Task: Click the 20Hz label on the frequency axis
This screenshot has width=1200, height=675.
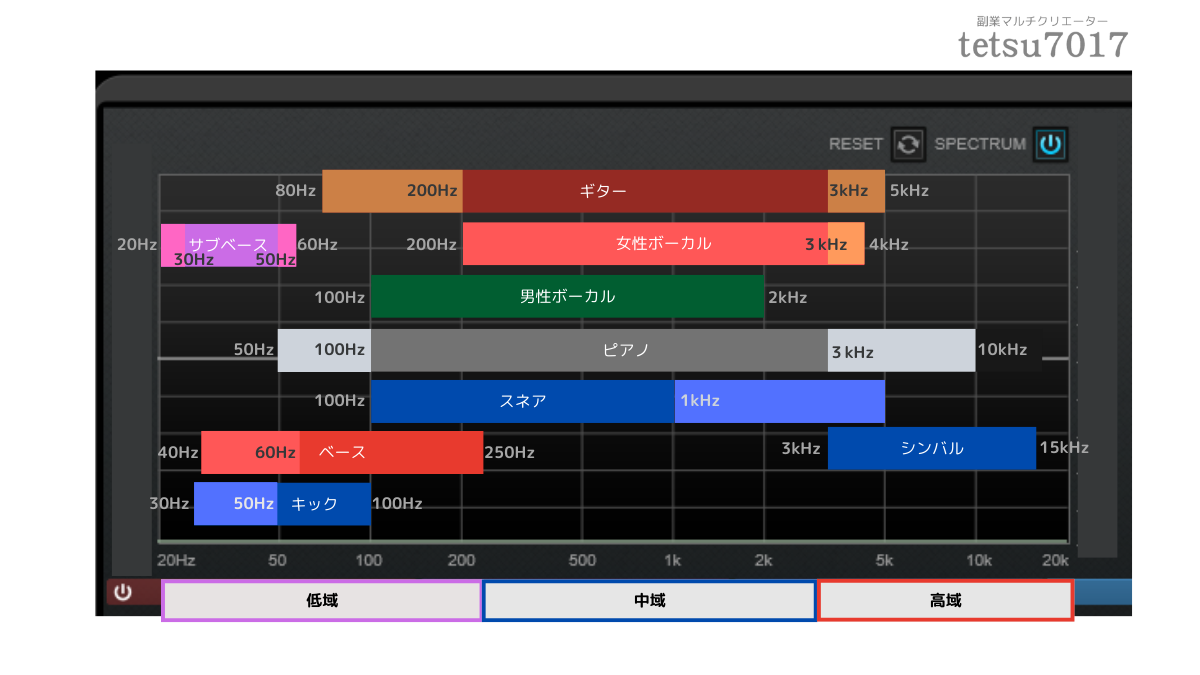Action: pyautogui.click(x=176, y=560)
